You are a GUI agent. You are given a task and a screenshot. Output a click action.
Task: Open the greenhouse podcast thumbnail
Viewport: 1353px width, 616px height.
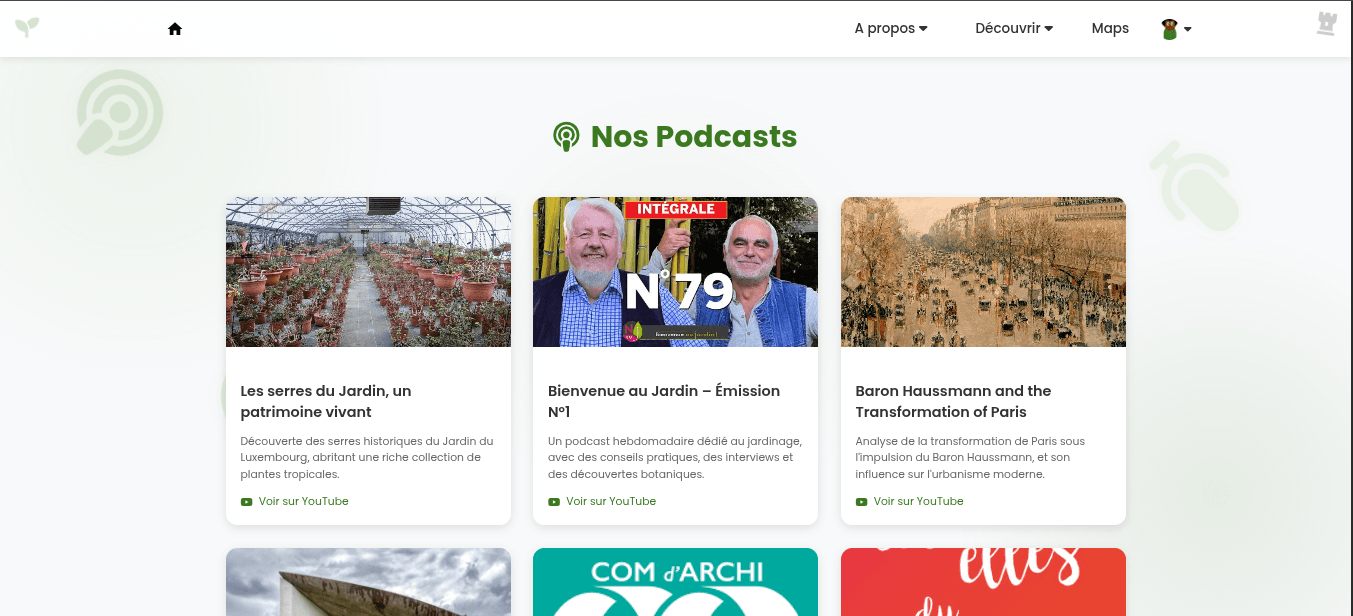point(368,272)
